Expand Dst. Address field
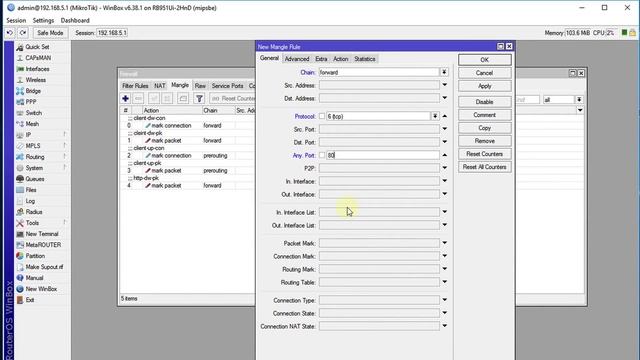The width and height of the screenshot is (640, 360). [x=444, y=98]
